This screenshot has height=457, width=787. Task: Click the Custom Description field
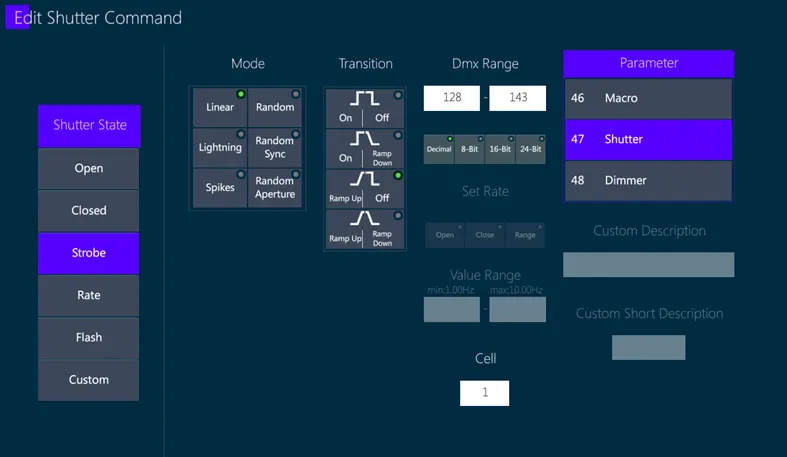648,265
